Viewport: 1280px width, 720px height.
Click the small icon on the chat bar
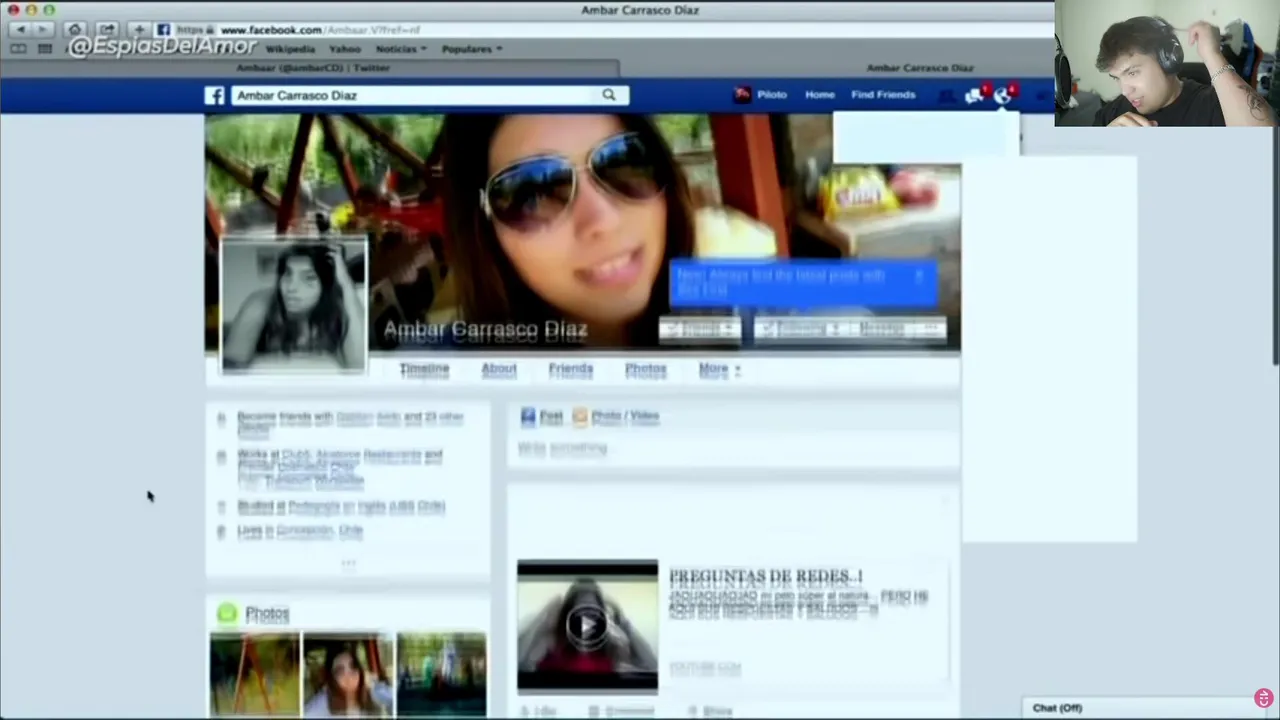click(x=1264, y=698)
